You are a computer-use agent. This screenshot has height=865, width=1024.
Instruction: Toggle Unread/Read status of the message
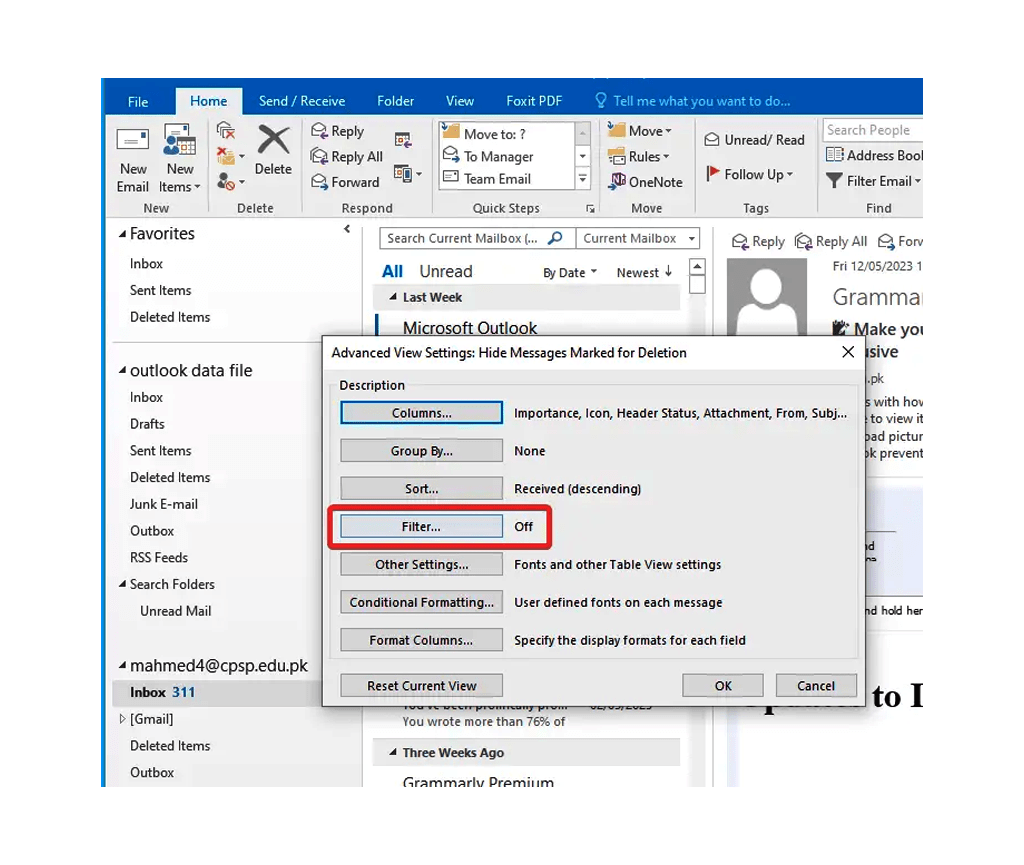tap(754, 139)
